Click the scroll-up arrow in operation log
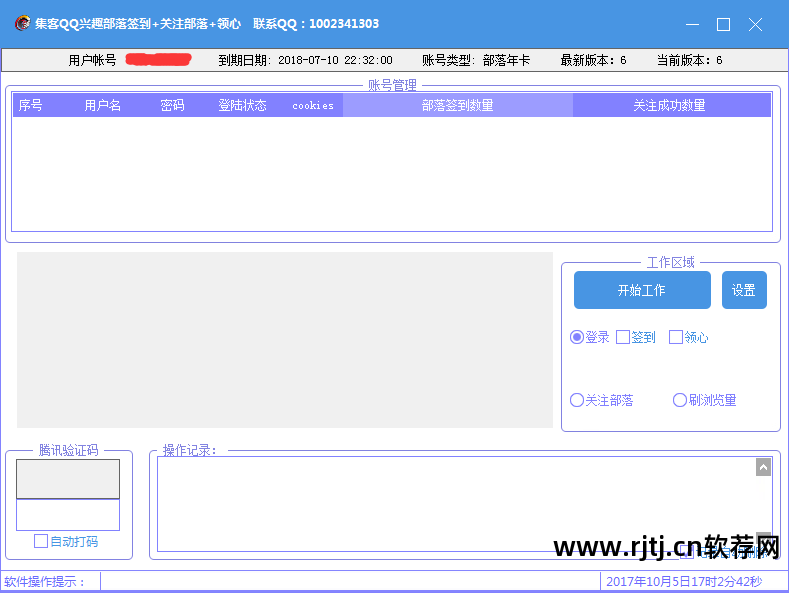Viewport: 789px width, 593px height. click(763, 467)
